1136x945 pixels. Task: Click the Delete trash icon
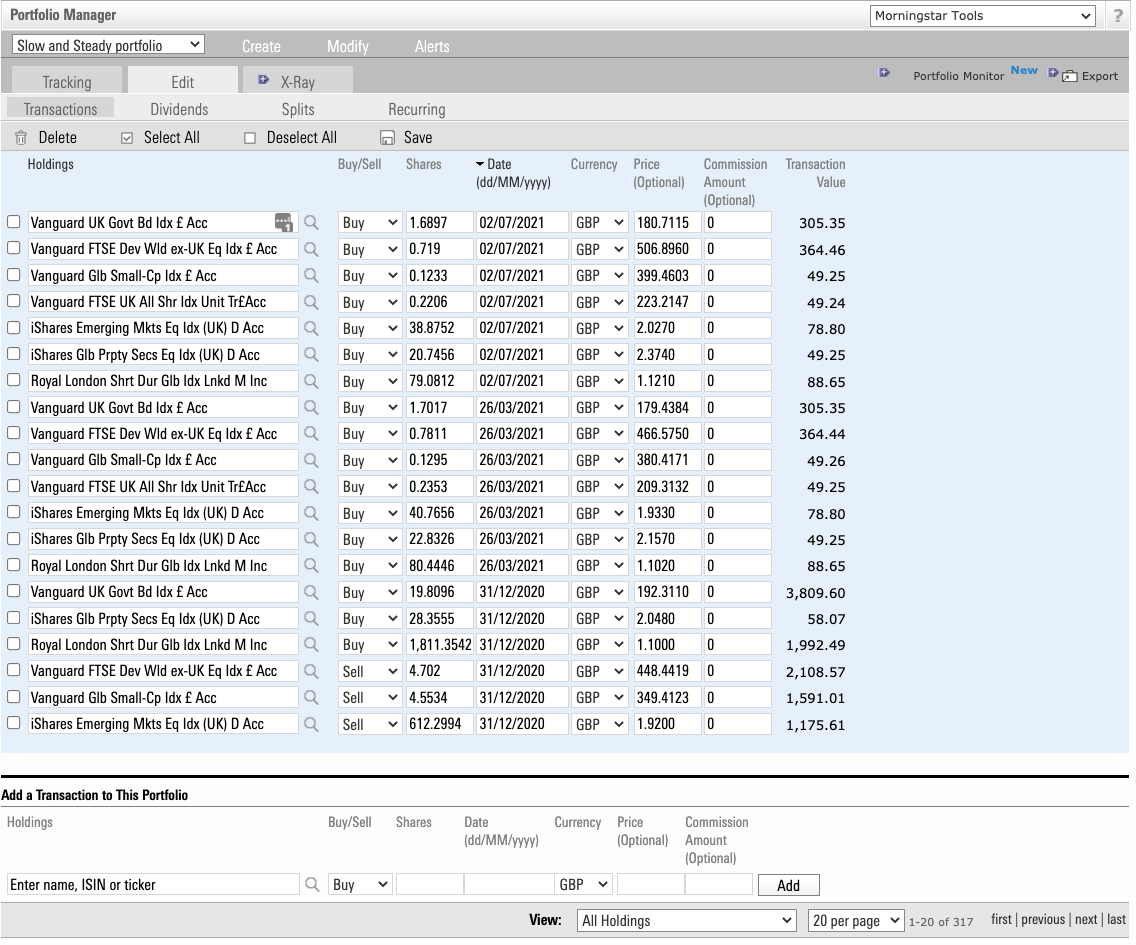(x=21, y=137)
